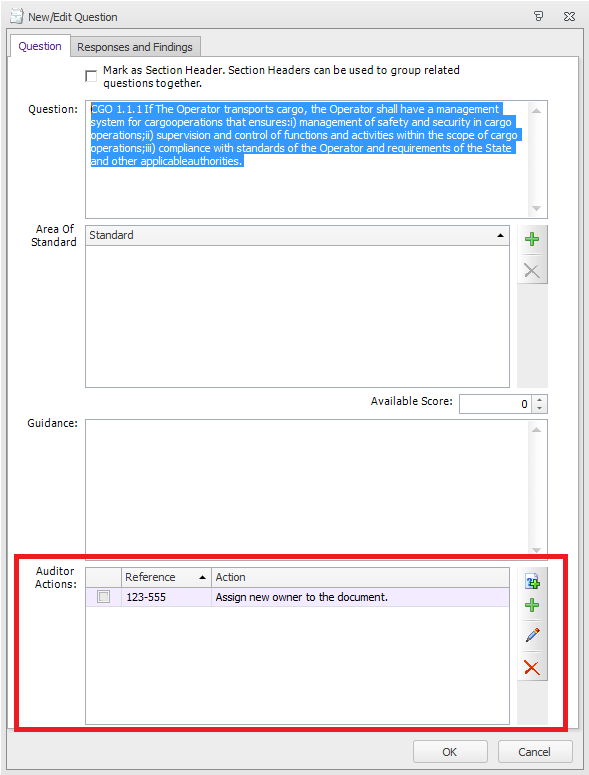This screenshot has height=775, width=589.
Task: Tick the checkbox for action 123-555
Action: point(103,597)
